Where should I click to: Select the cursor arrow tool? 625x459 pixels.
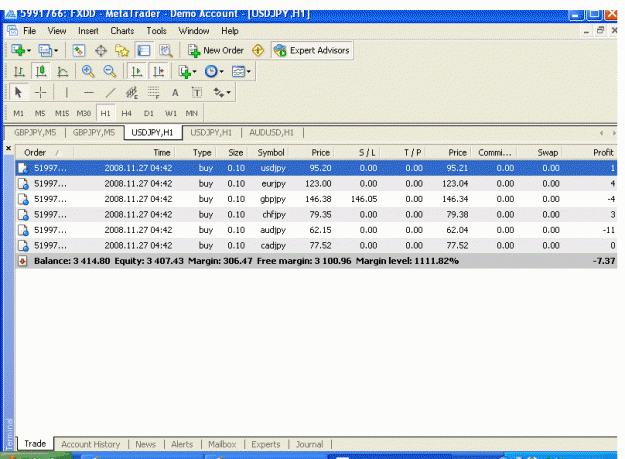pyautogui.click(x=18, y=93)
